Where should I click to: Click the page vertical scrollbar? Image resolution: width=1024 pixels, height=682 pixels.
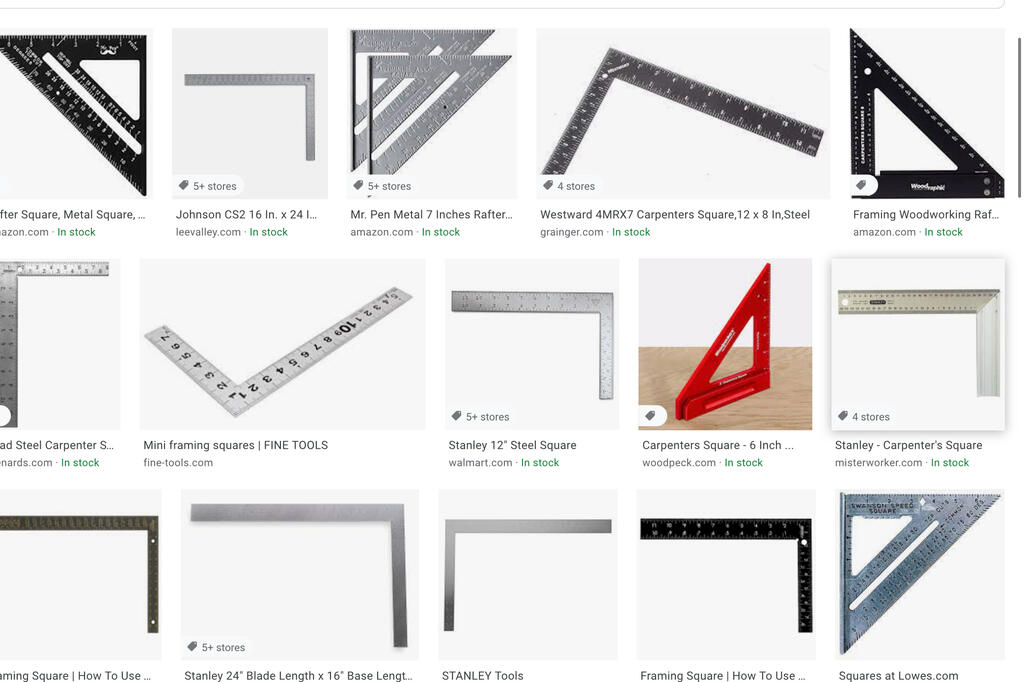(x=1019, y=118)
